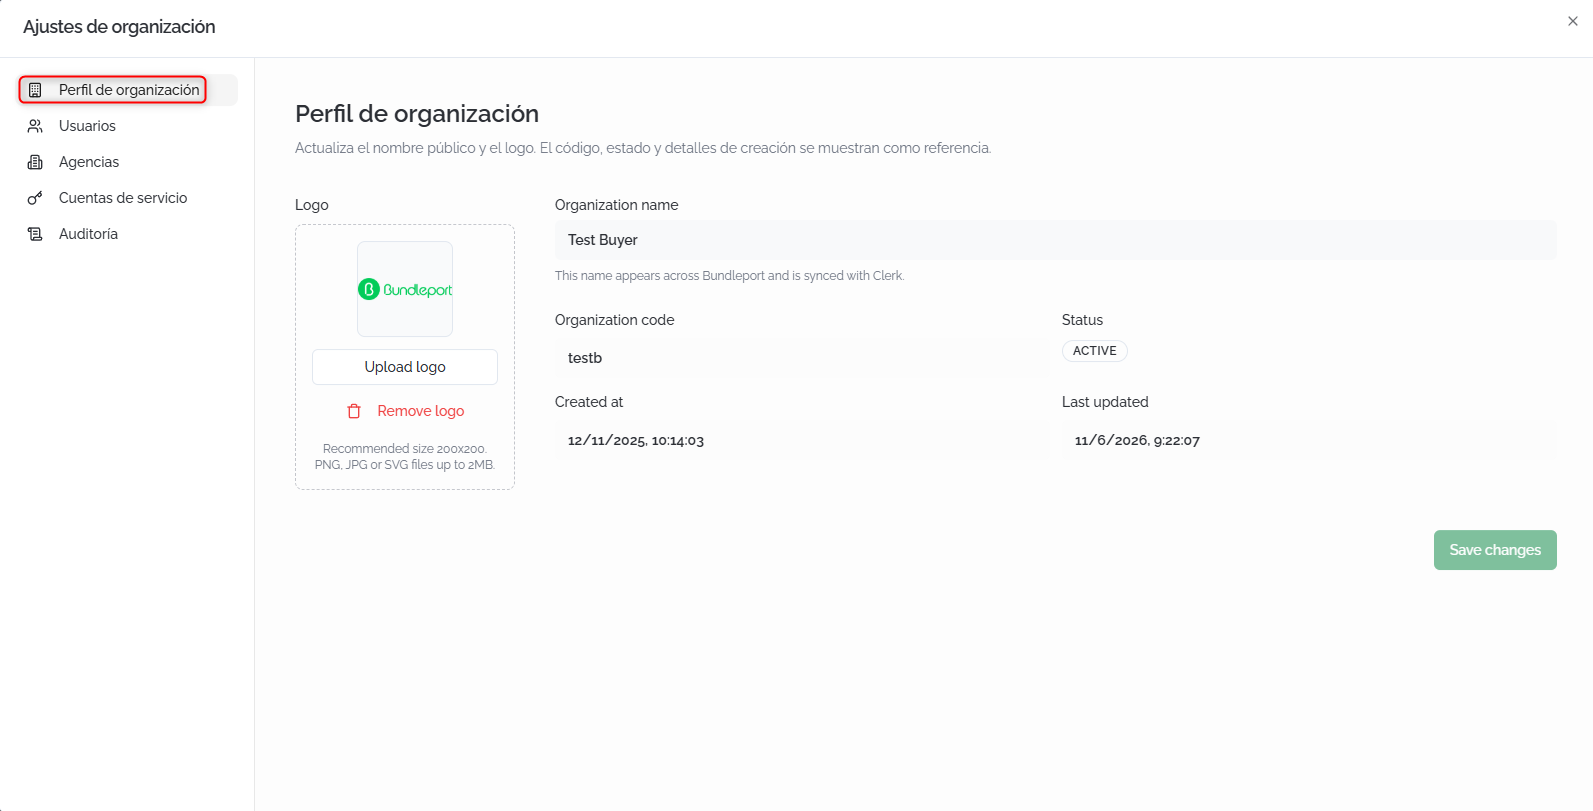Screen dimensions: 1593x811
Task: Click the ACTIVE status badge
Action: pos(1095,351)
